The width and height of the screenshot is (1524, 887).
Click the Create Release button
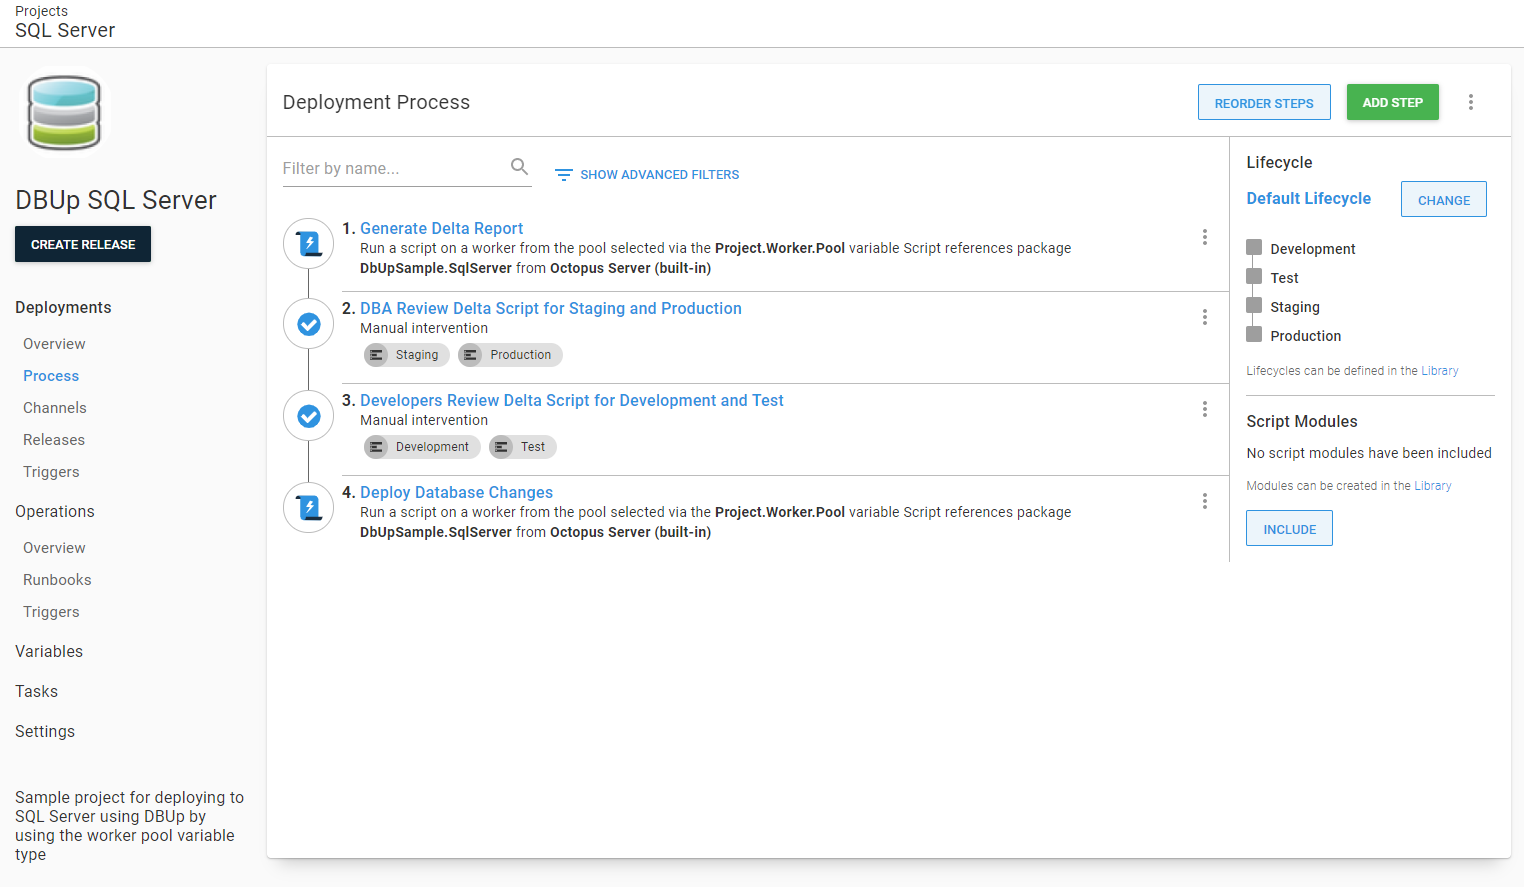tap(83, 244)
